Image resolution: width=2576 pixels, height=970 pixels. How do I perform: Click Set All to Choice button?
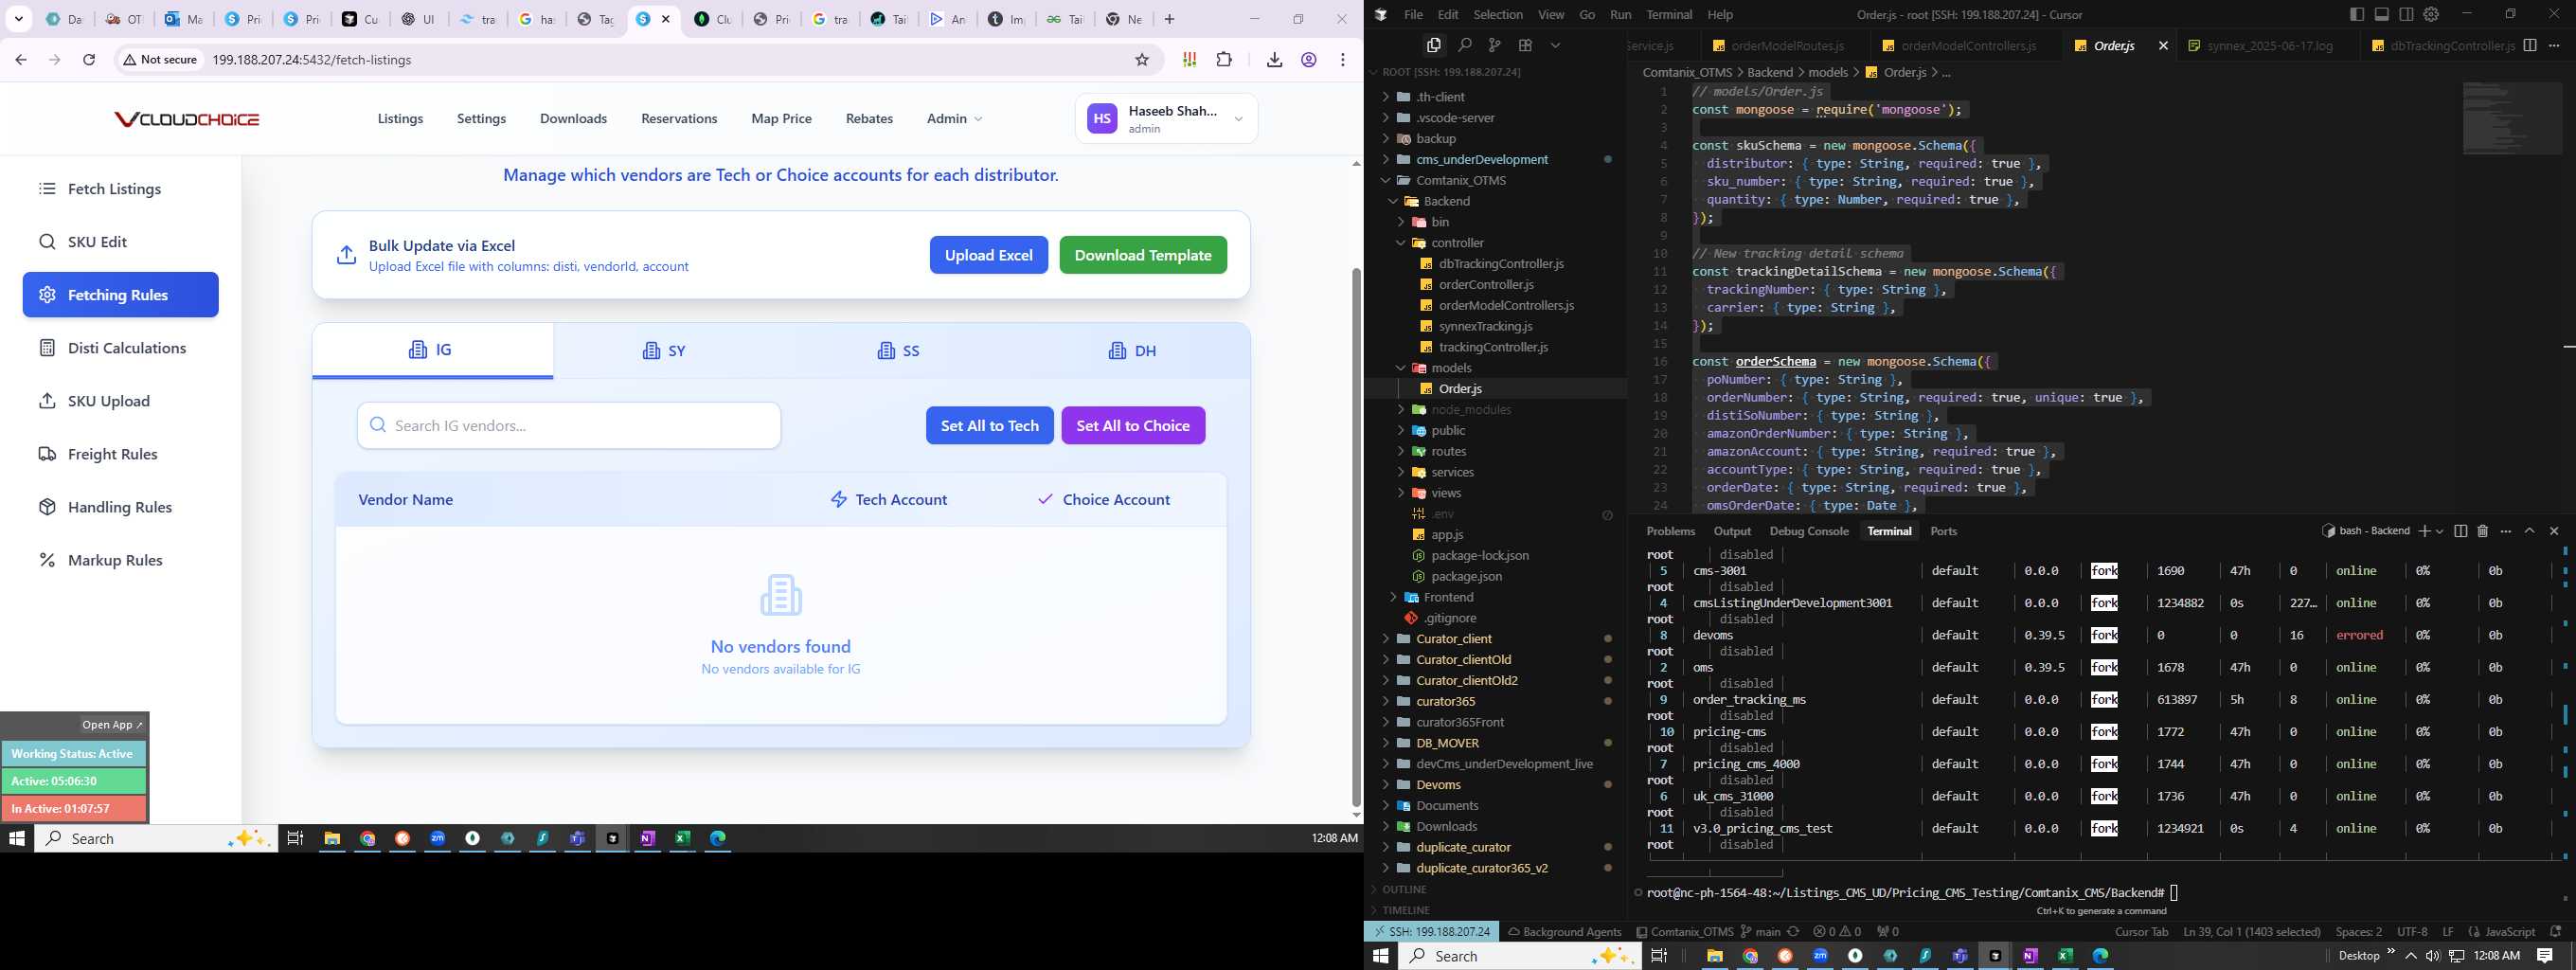[x=1133, y=426]
